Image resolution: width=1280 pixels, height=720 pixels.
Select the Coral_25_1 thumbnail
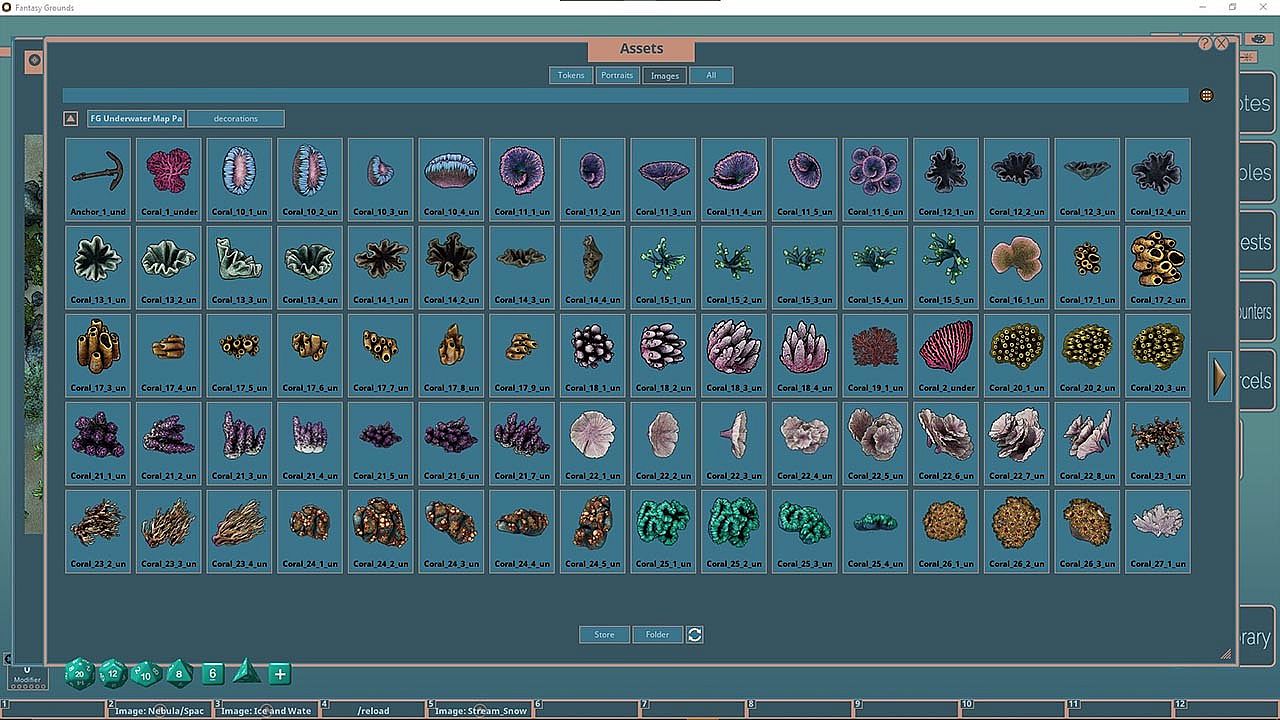point(663,531)
